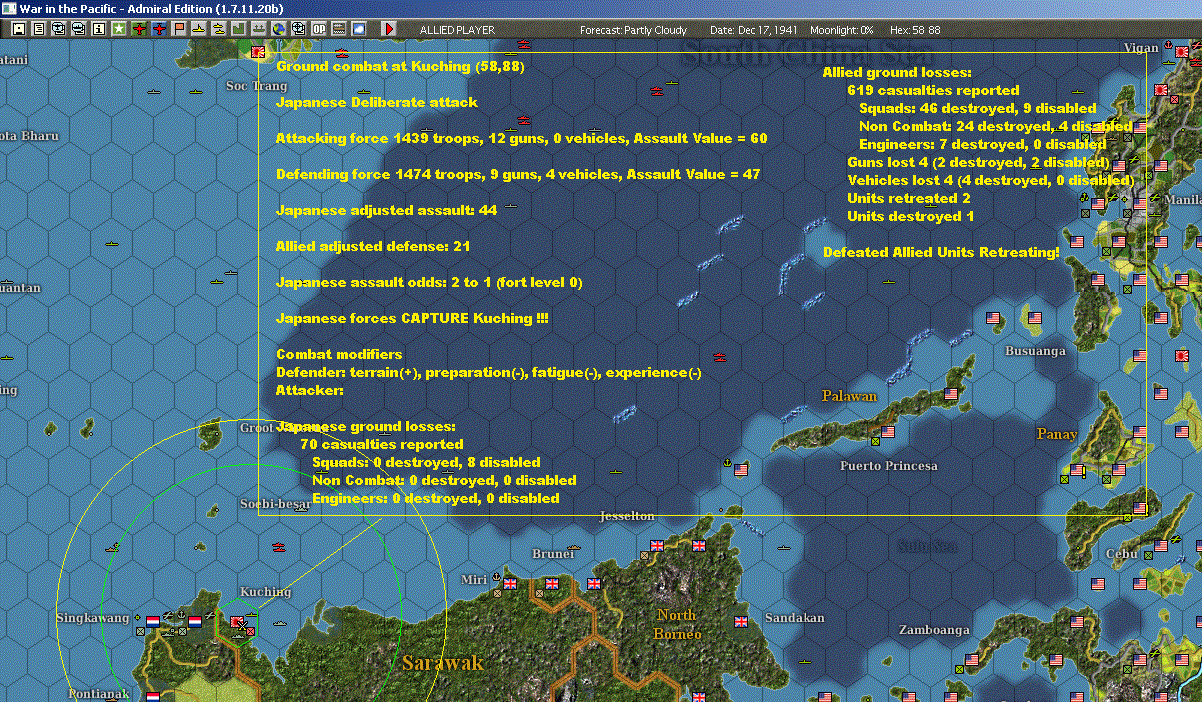
Task: Open the white star ground units icon
Action: 119,29
